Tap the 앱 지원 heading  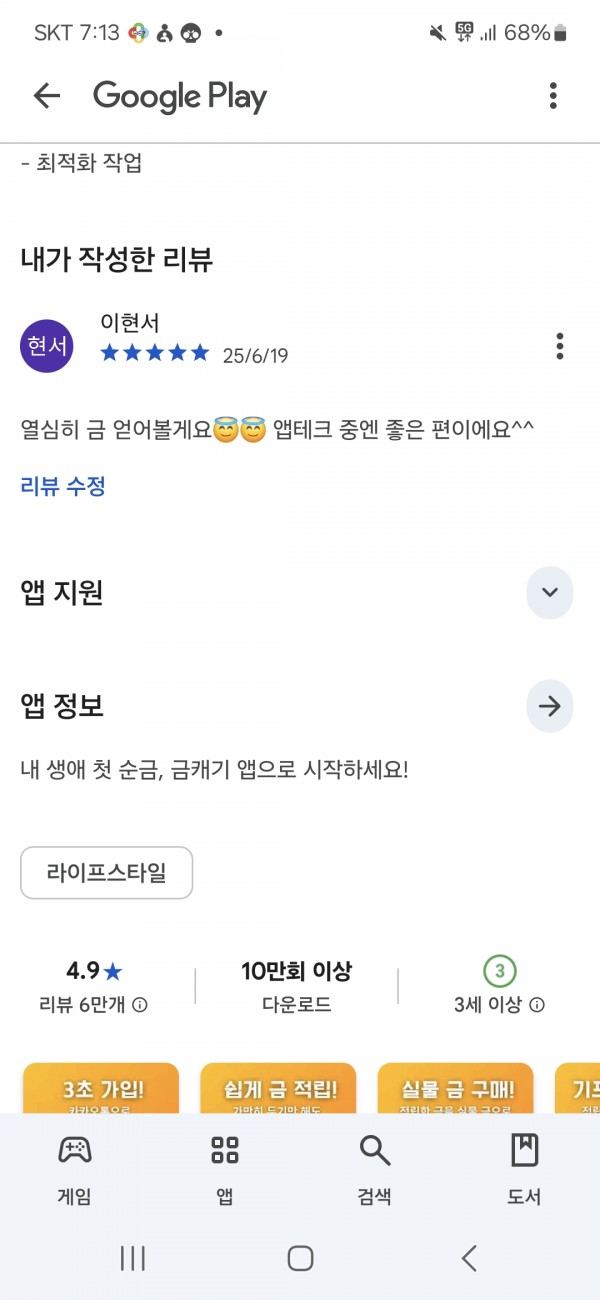62,593
